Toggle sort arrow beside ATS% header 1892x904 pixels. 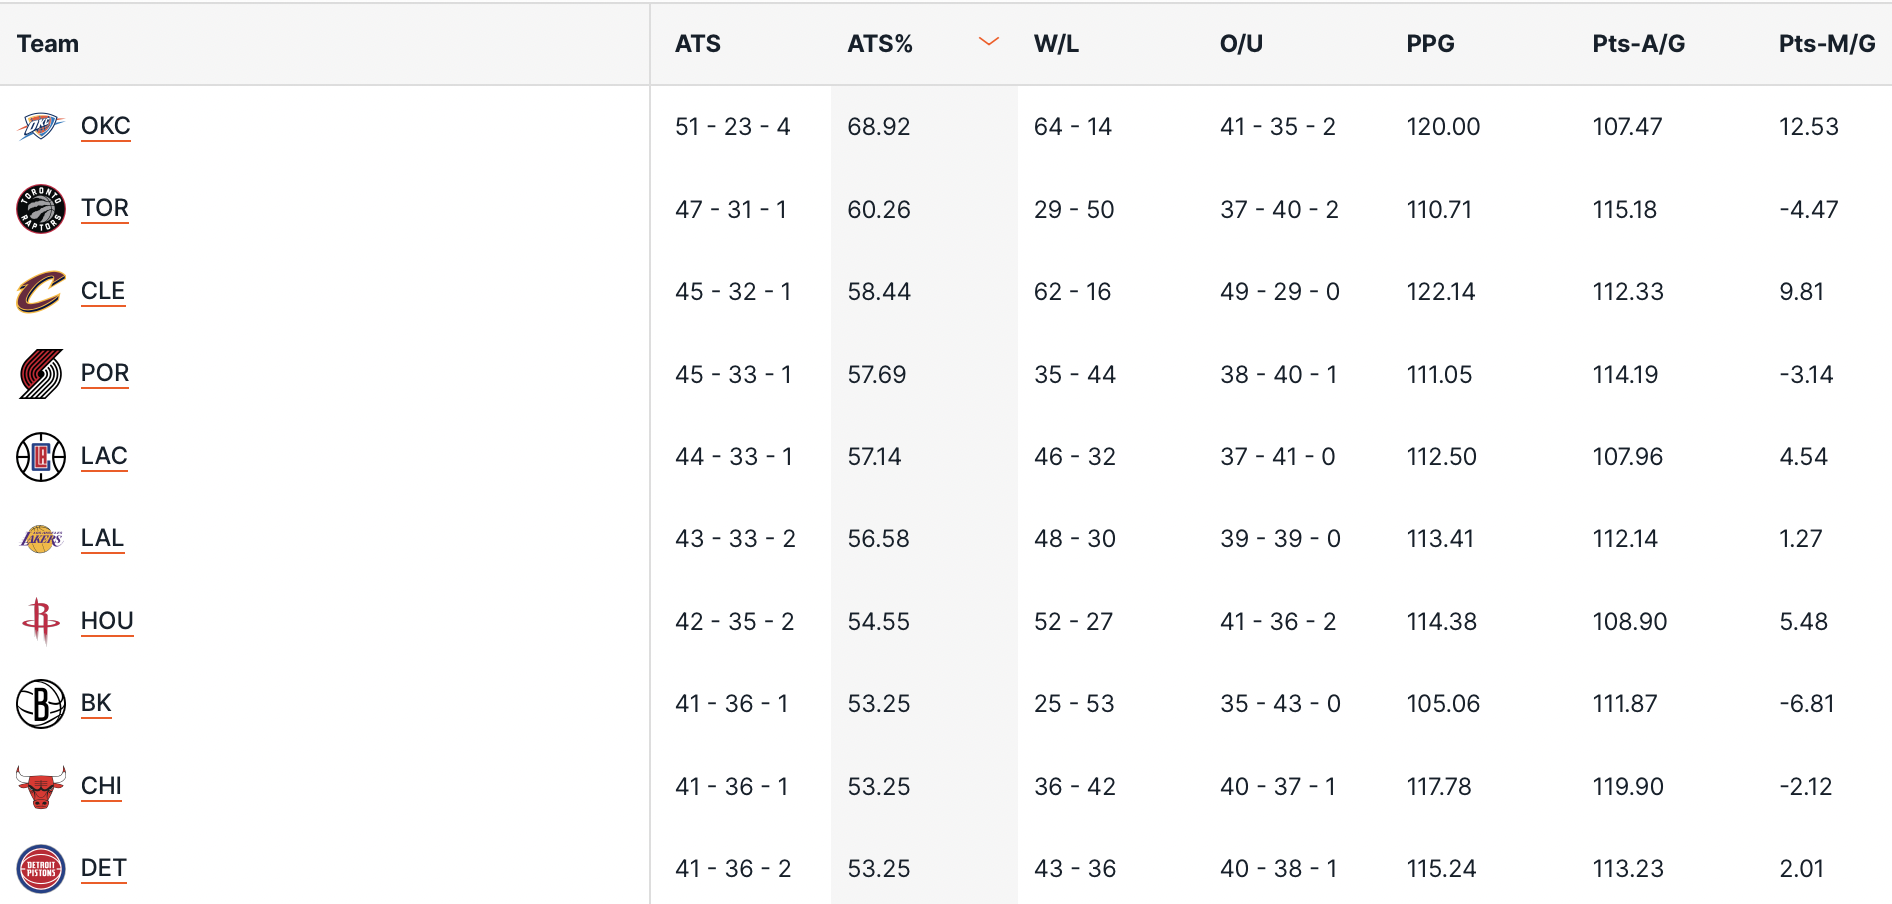(988, 42)
